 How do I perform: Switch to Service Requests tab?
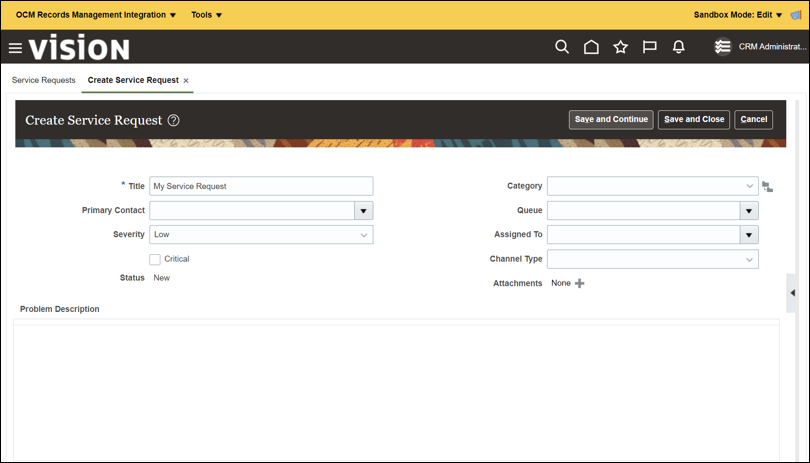click(x=43, y=80)
